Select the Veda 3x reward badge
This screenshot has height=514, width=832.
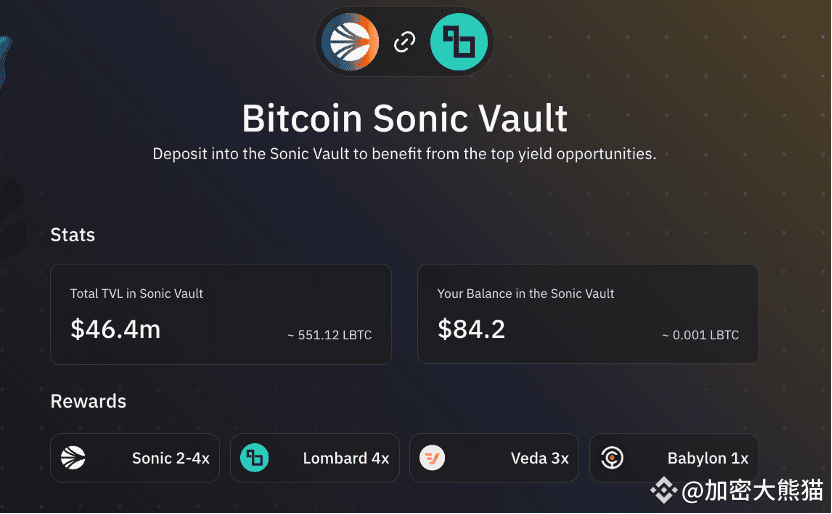494,458
